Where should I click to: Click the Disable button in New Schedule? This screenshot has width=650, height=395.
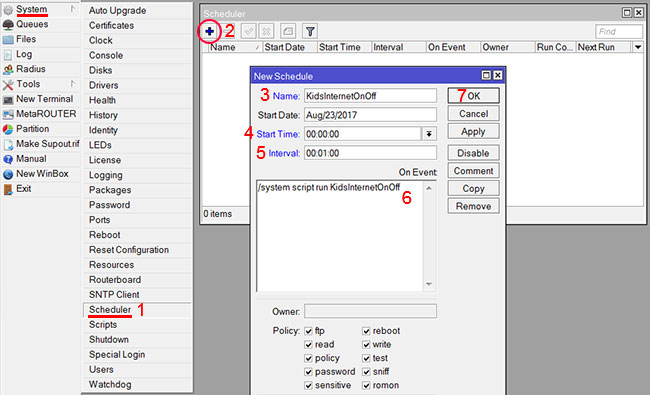[x=473, y=153]
